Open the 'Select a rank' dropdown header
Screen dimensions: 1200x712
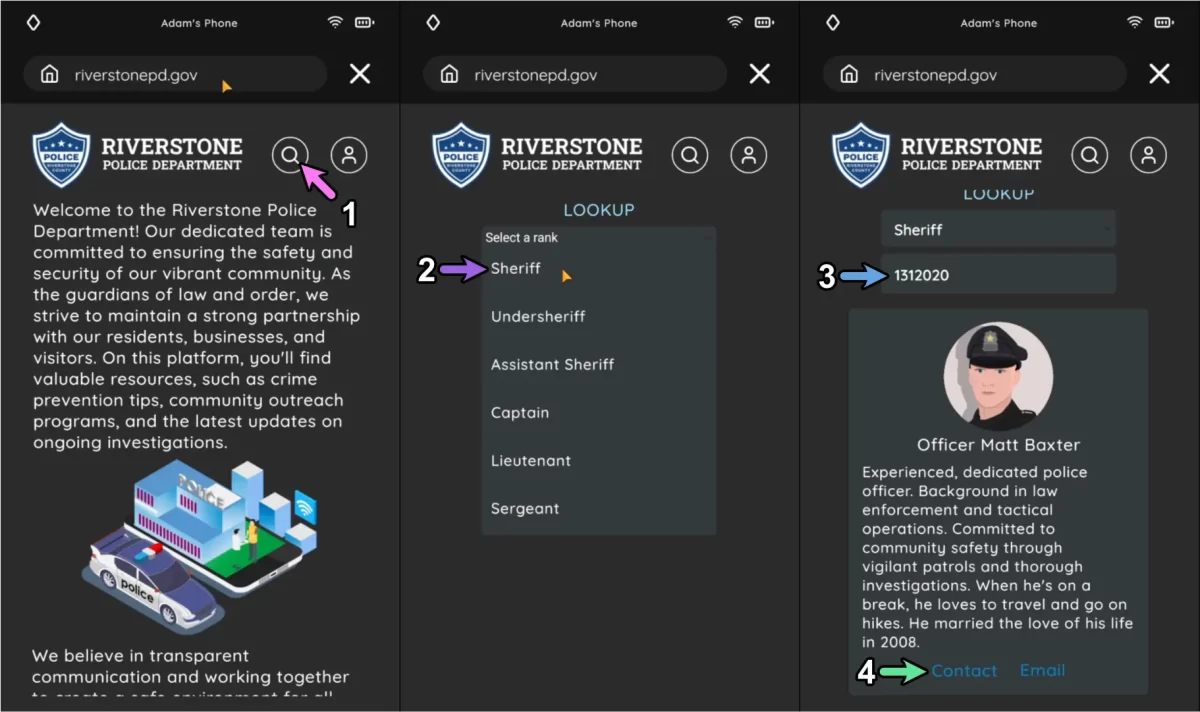point(598,237)
